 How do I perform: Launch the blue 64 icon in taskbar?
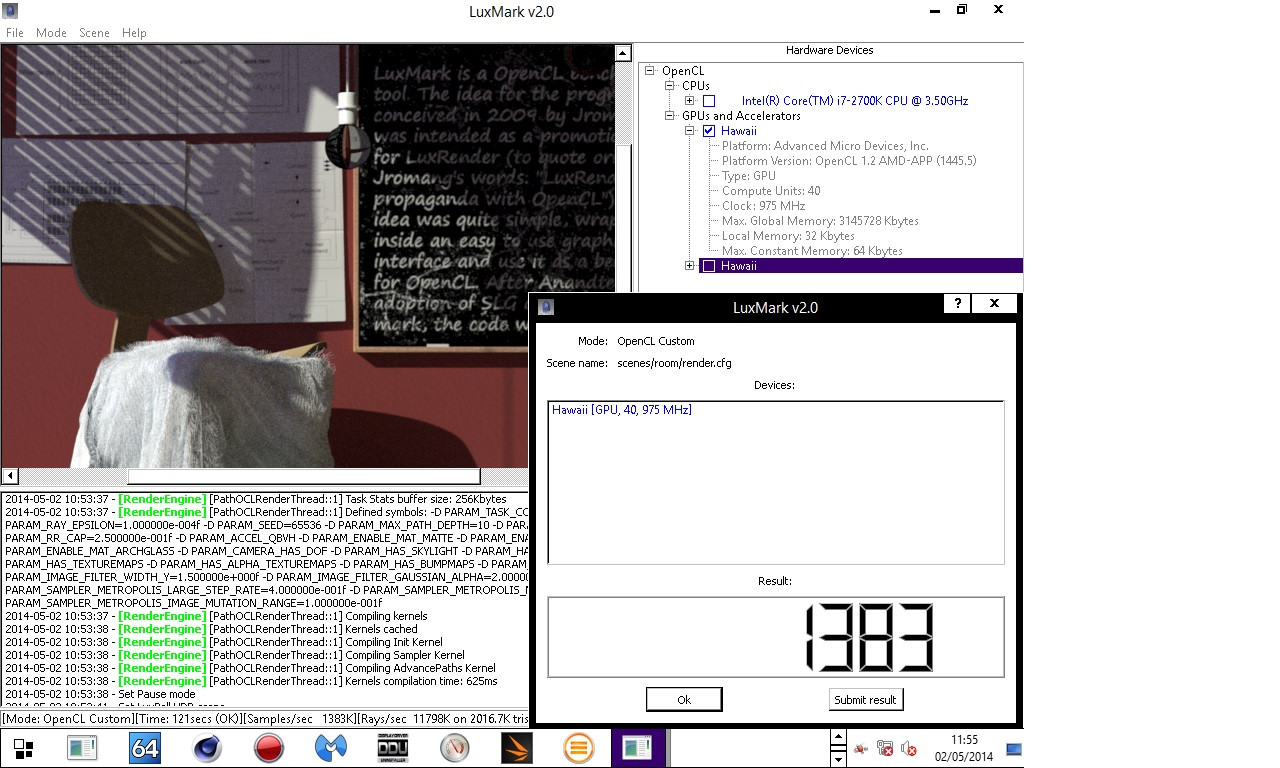point(144,748)
